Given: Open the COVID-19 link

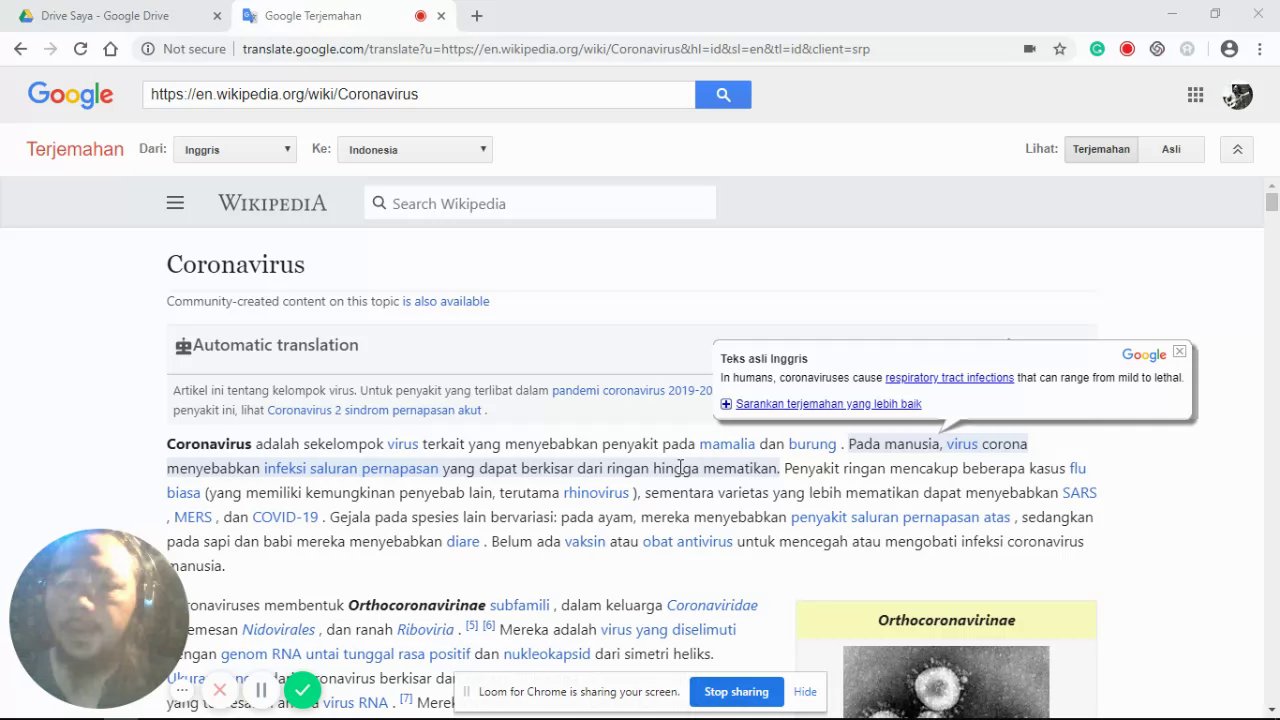Looking at the screenshot, I should 285,517.
